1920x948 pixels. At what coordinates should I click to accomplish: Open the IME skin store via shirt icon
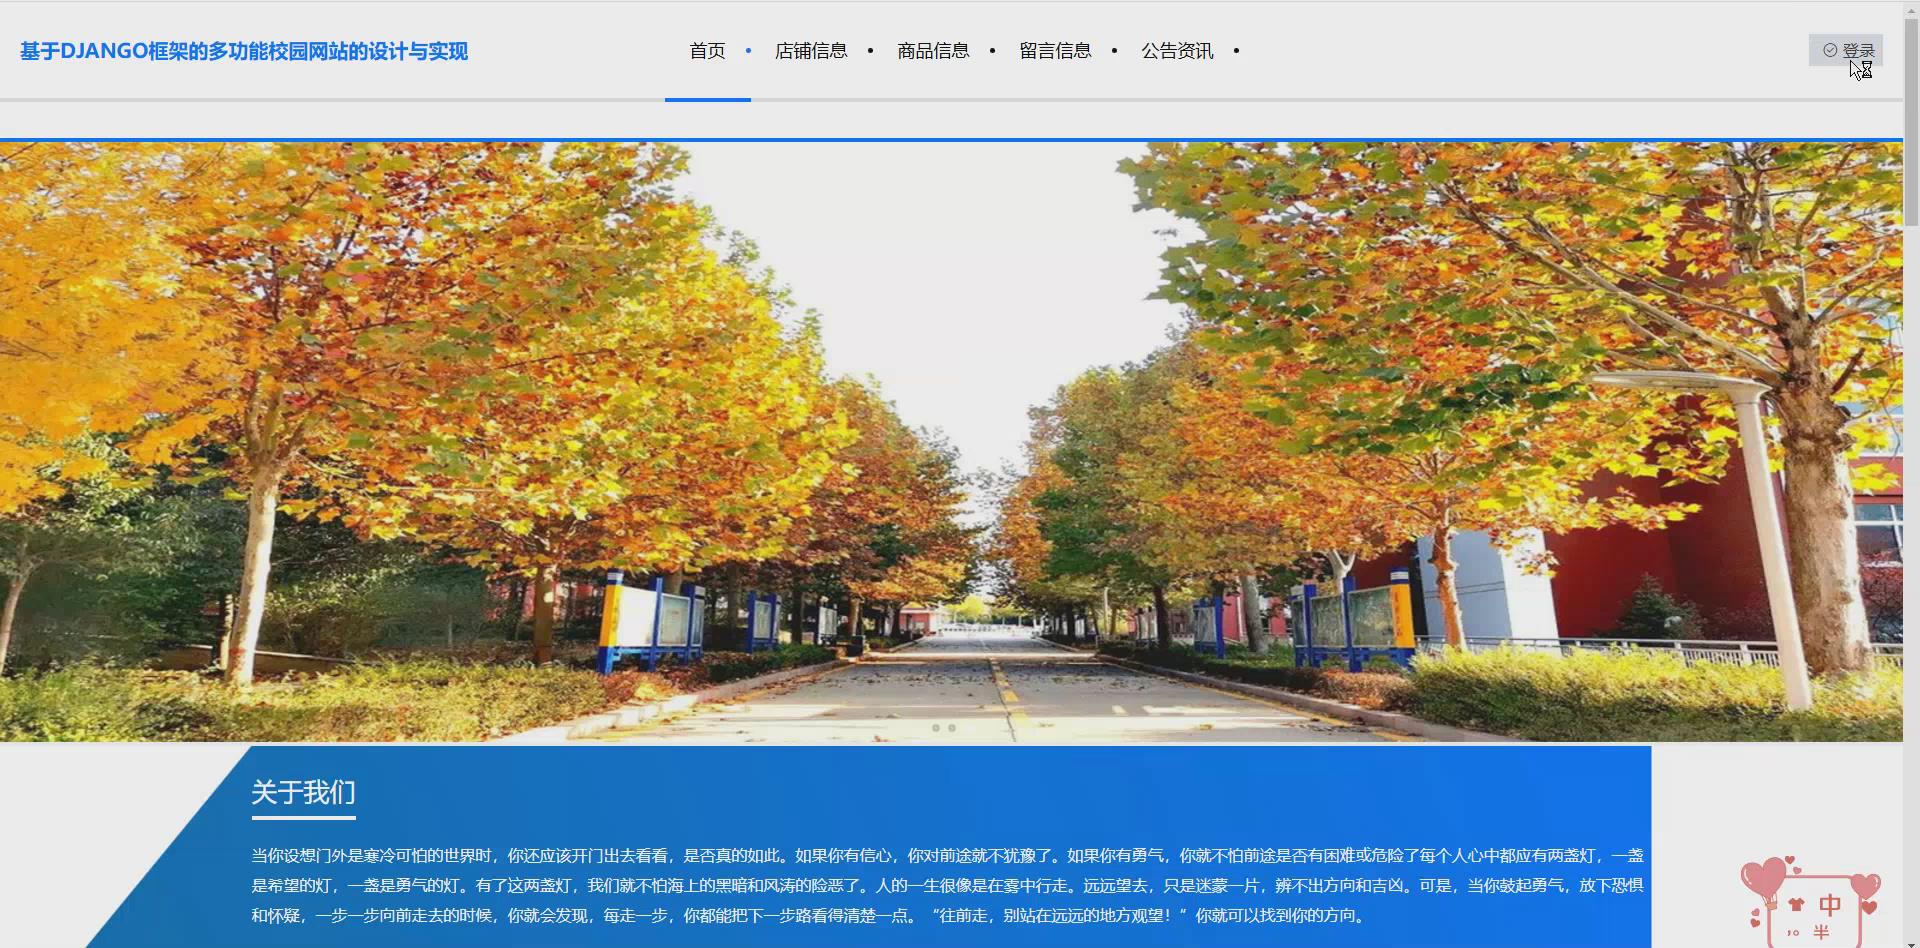(x=1797, y=903)
